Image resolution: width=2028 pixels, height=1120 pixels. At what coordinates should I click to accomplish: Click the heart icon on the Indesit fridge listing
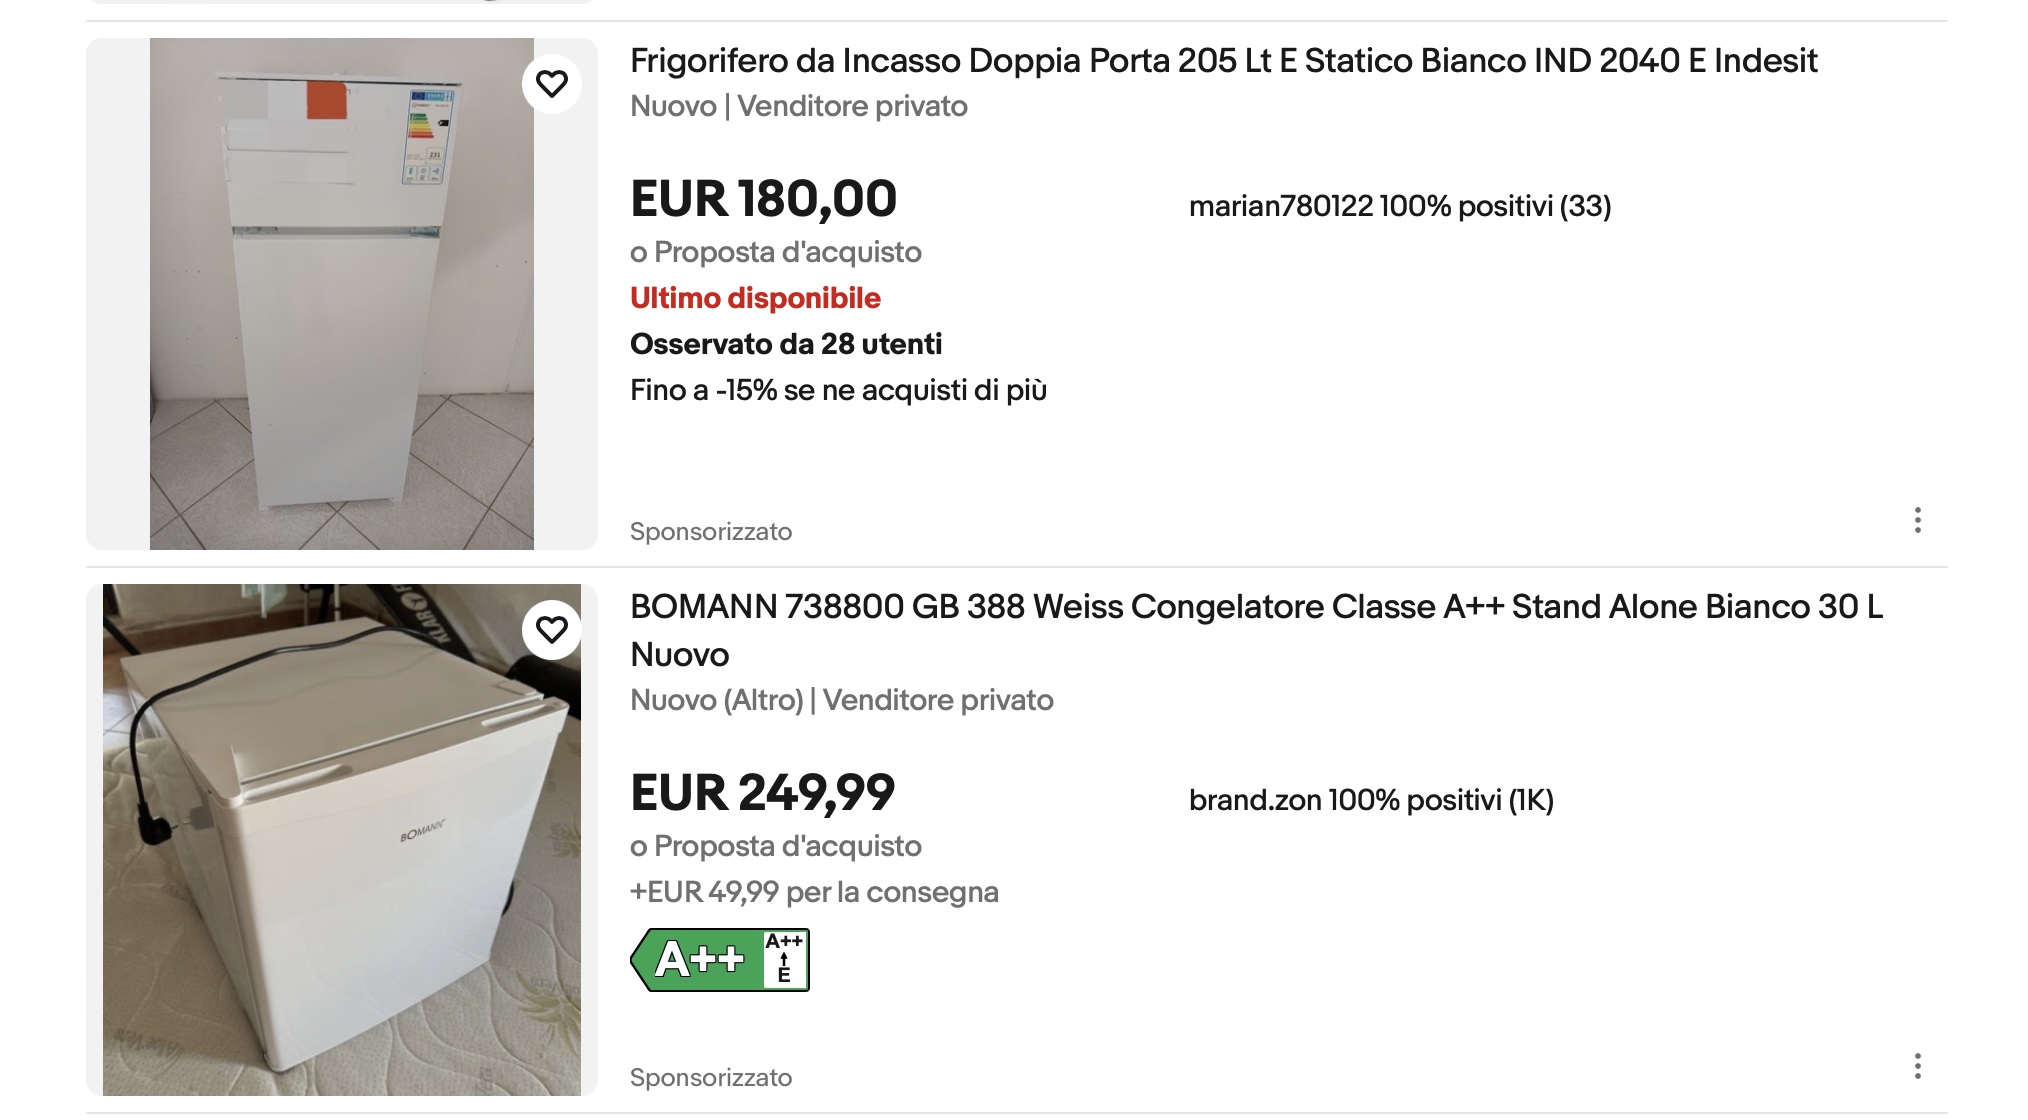553,84
